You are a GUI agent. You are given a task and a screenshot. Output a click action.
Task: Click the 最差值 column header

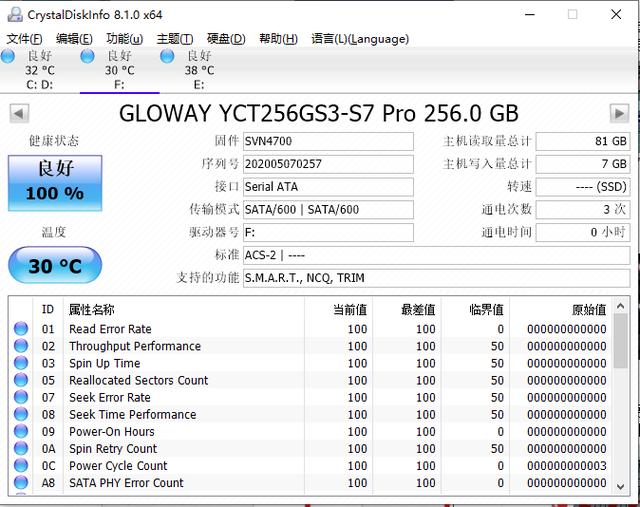point(407,309)
